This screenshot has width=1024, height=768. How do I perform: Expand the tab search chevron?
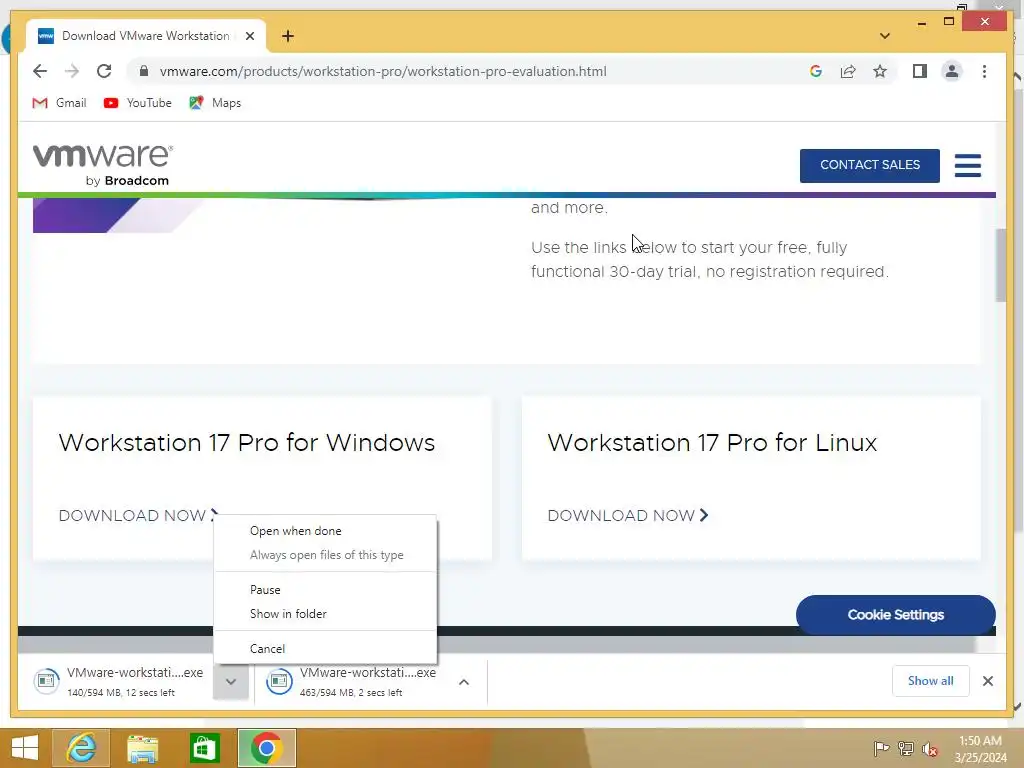884,36
